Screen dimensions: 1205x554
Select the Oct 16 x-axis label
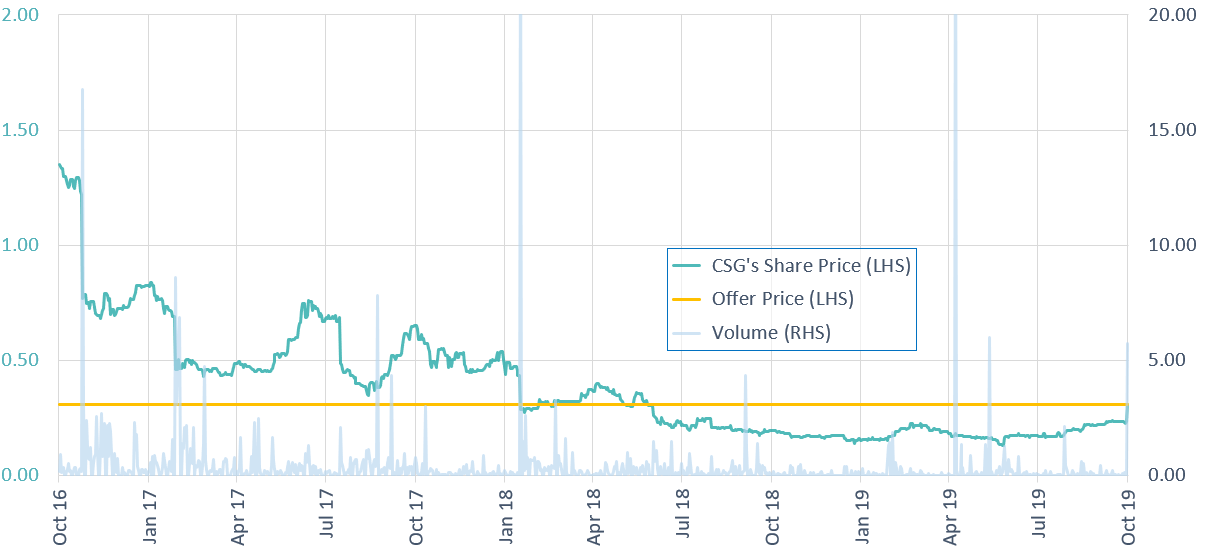tap(59, 516)
